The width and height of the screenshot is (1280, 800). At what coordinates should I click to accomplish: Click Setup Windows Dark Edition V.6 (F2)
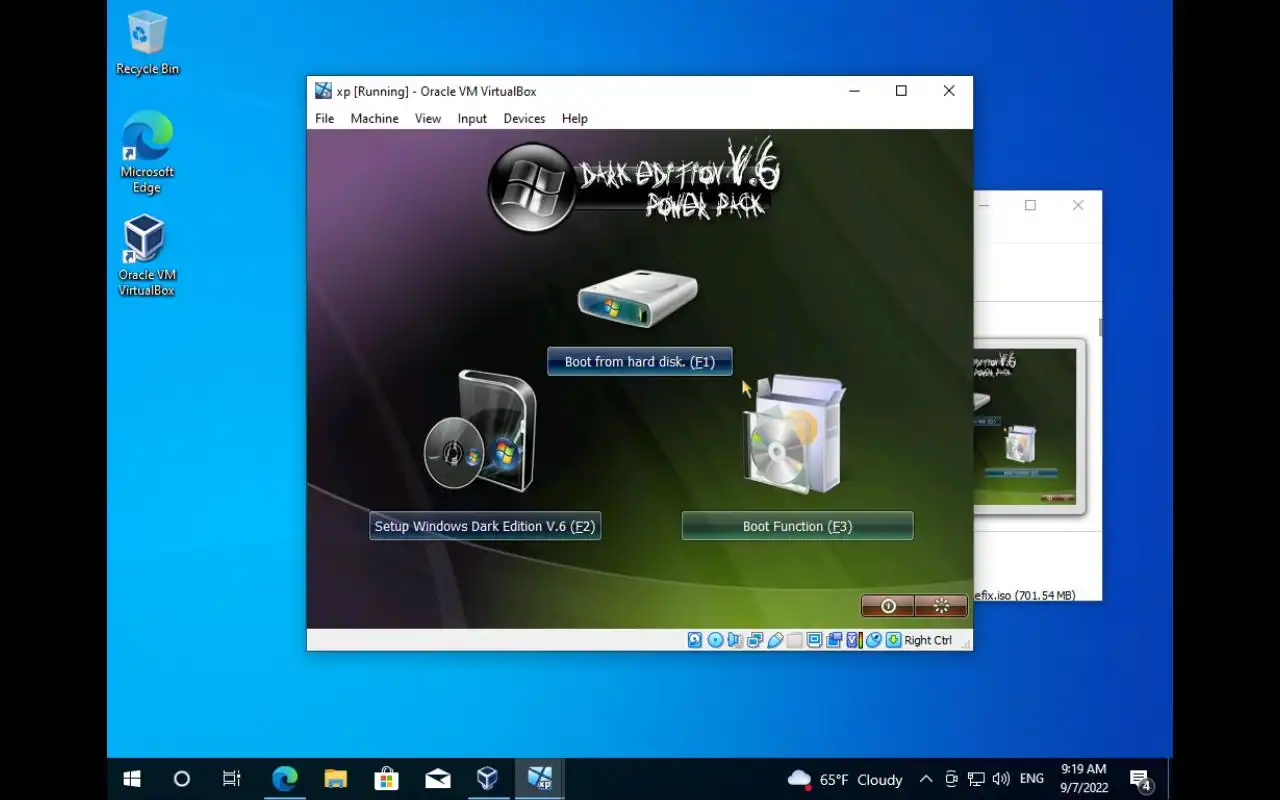click(485, 526)
